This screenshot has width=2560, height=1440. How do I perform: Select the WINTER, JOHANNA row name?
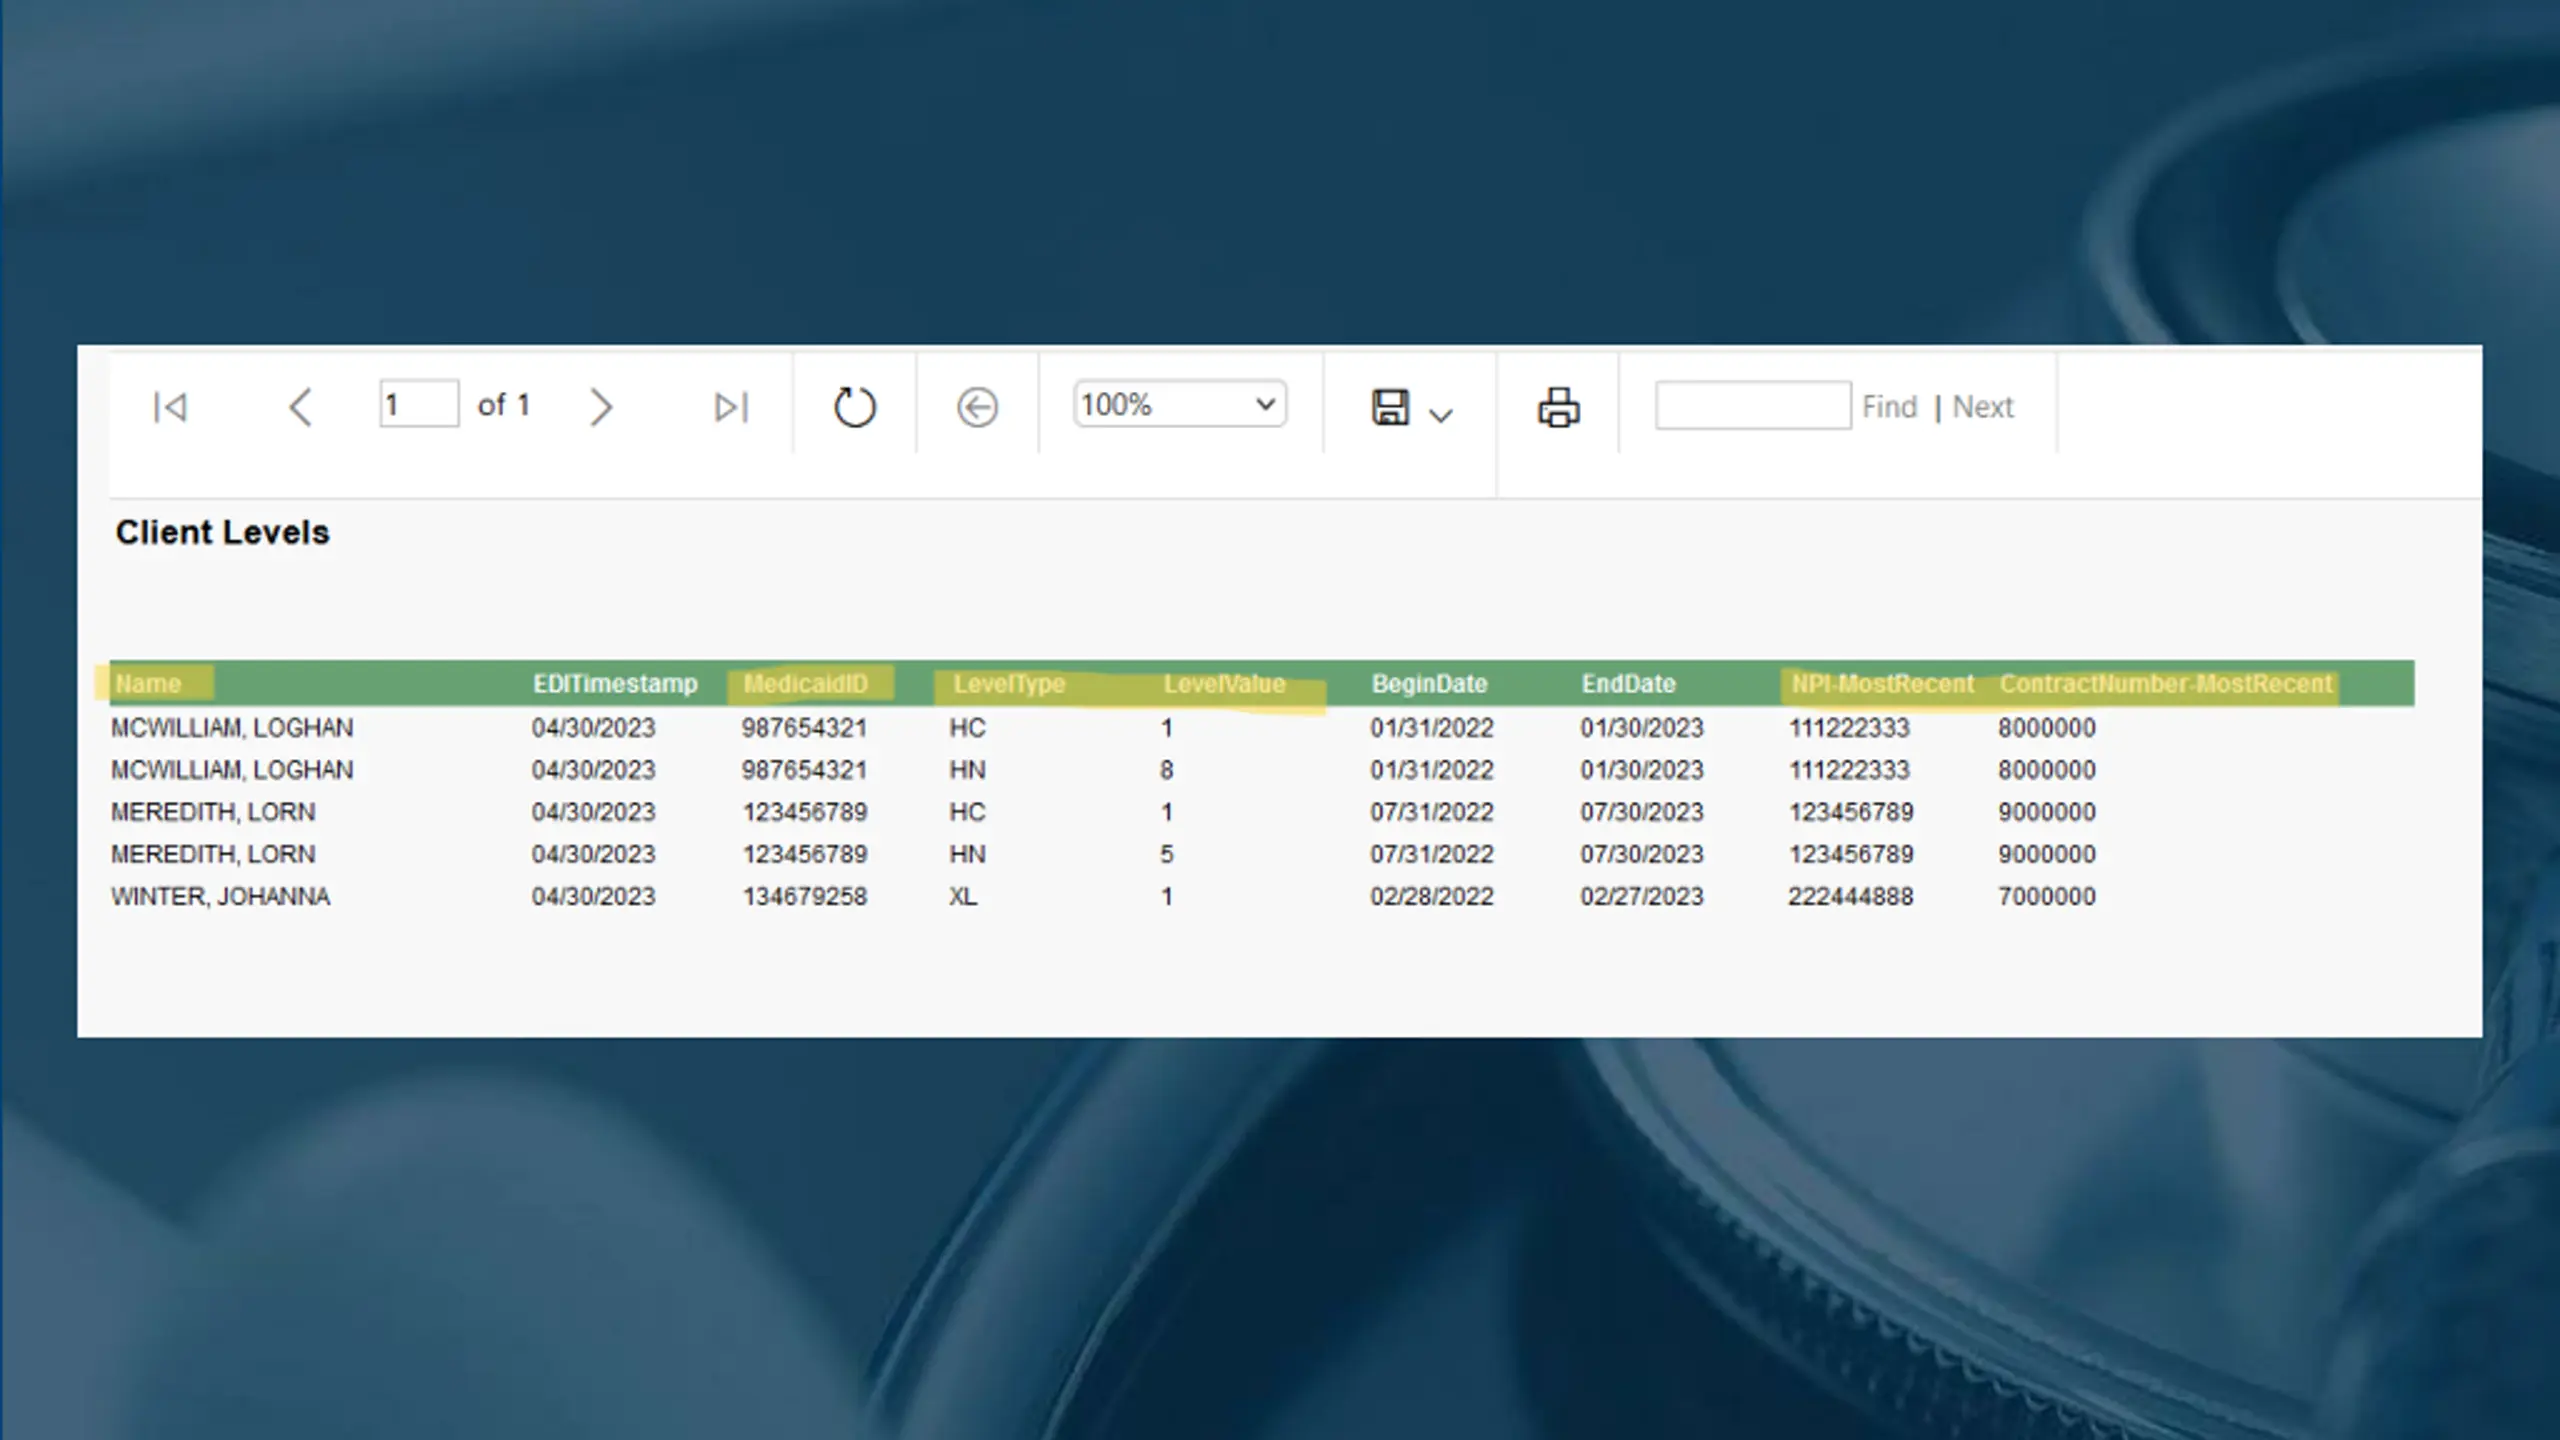pos(220,896)
